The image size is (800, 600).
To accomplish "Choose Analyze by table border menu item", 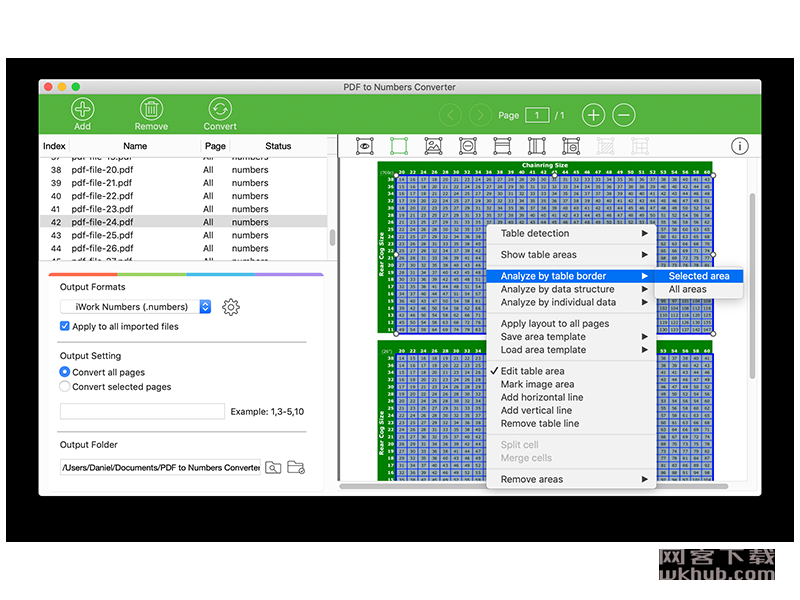I will (x=571, y=276).
